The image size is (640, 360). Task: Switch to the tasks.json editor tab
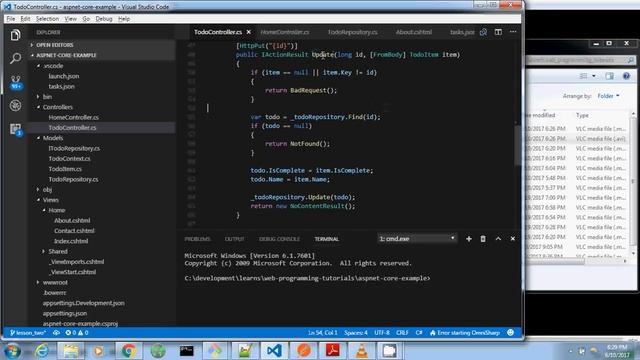pyautogui.click(x=462, y=32)
